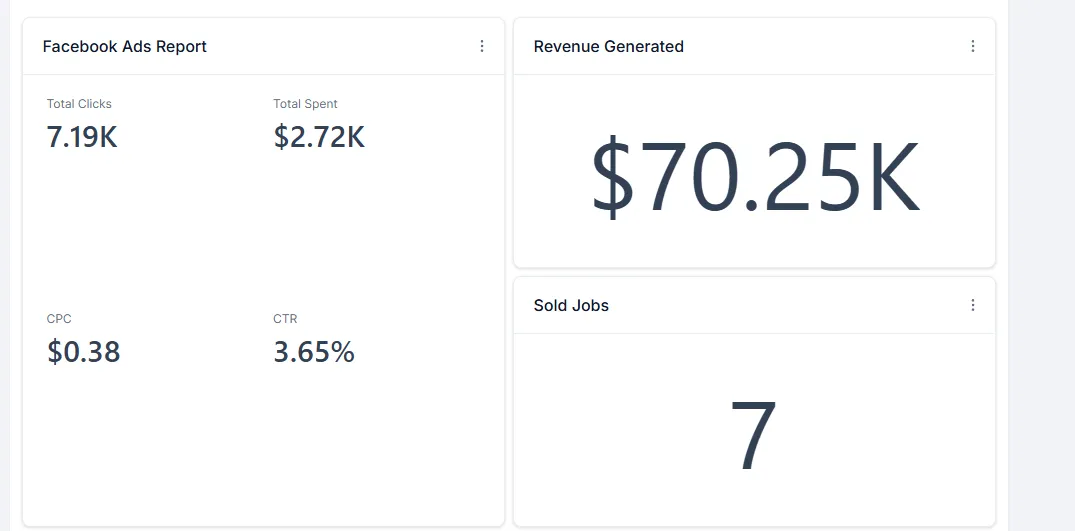This screenshot has width=1075, height=531.
Task: Click the sold jobs count of 7
Action: (753, 437)
